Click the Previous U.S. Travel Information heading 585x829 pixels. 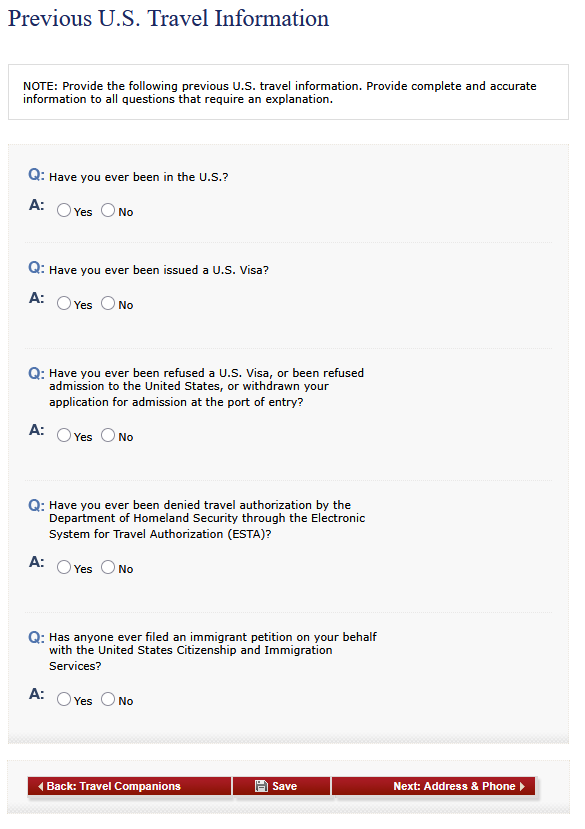coord(169,19)
